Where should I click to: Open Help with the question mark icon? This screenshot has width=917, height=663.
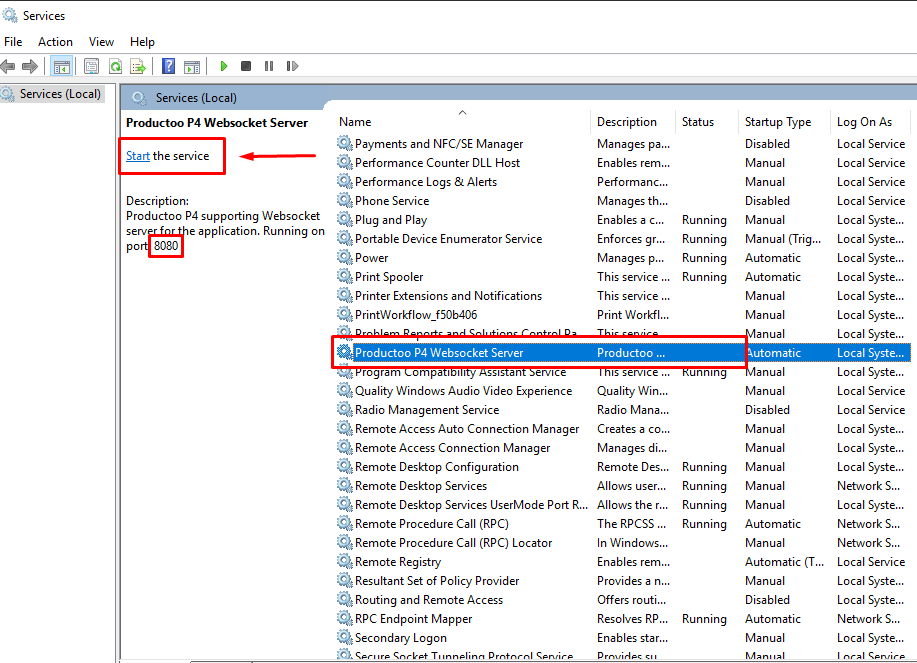click(168, 66)
